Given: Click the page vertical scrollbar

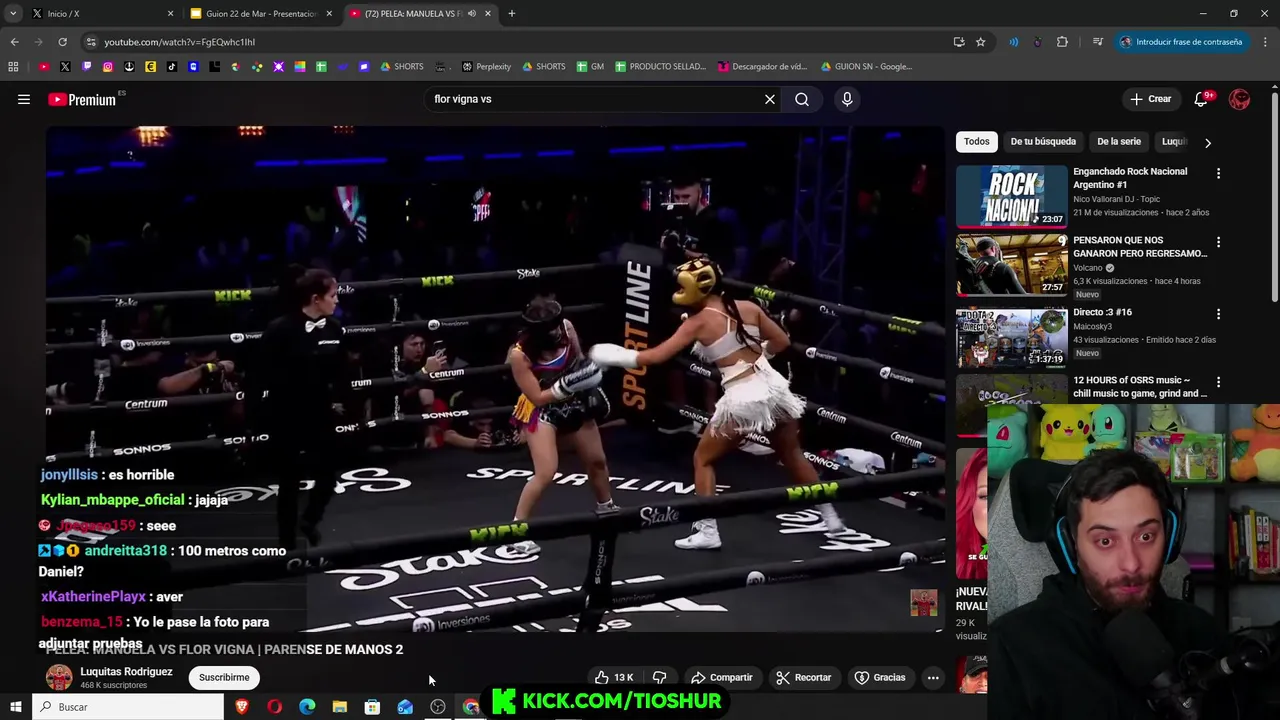Looking at the screenshot, I should pos(1275,195).
